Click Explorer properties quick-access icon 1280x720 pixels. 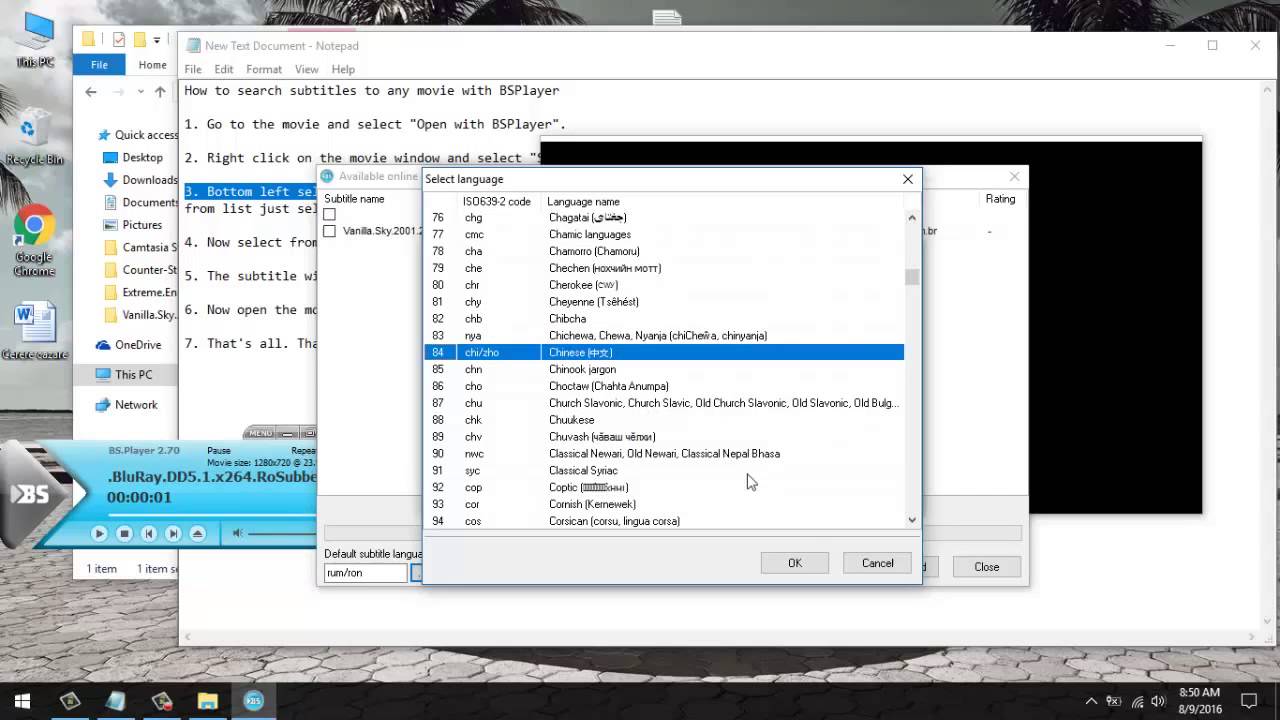(119, 40)
